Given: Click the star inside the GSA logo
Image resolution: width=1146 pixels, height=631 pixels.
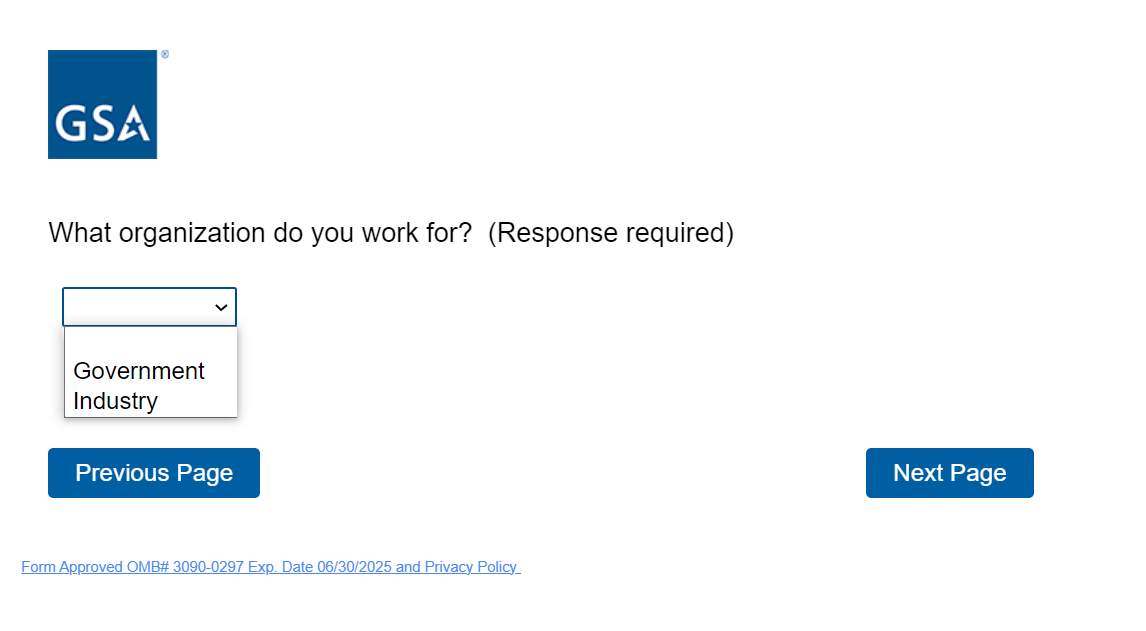Looking at the screenshot, I should tap(136, 127).
